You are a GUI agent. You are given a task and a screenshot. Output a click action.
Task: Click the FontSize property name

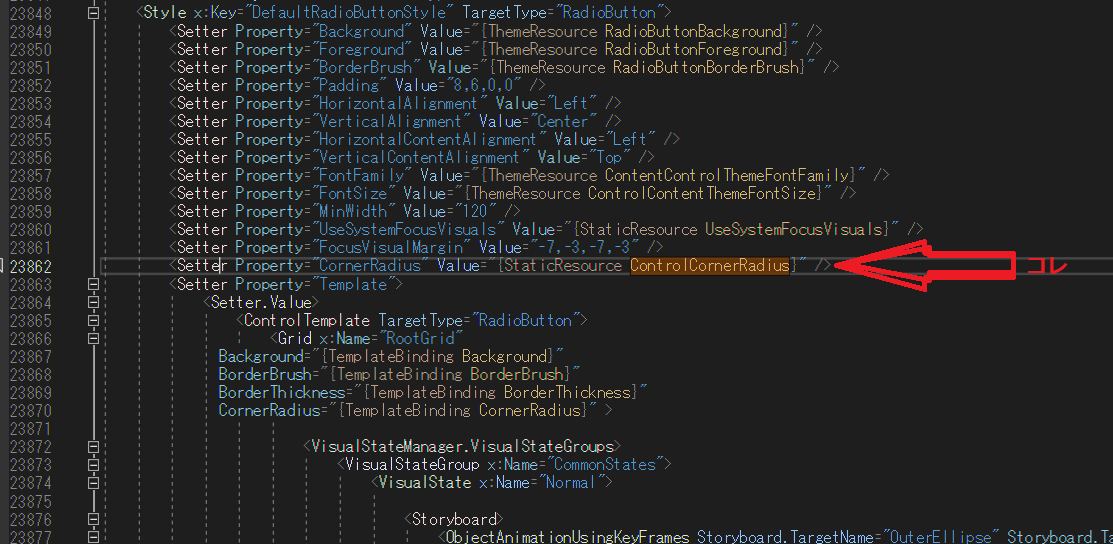pyautogui.click(x=353, y=193)
